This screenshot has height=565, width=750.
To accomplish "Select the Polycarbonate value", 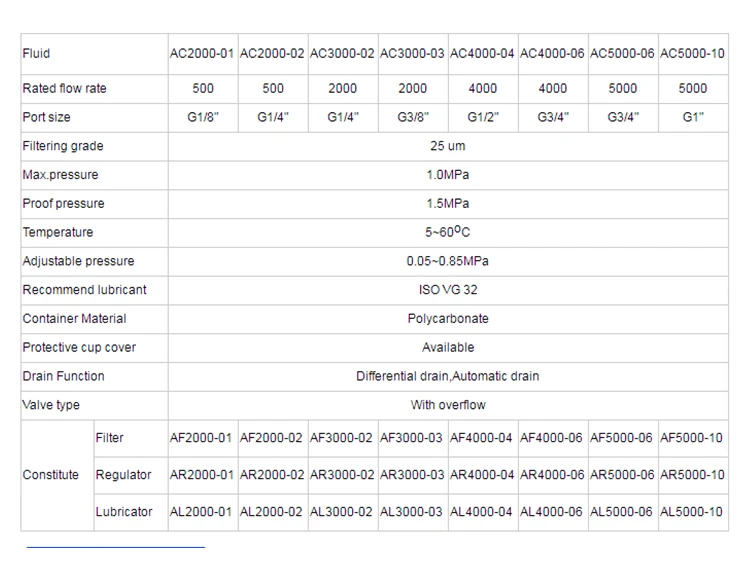I will (x=448, y=318).
